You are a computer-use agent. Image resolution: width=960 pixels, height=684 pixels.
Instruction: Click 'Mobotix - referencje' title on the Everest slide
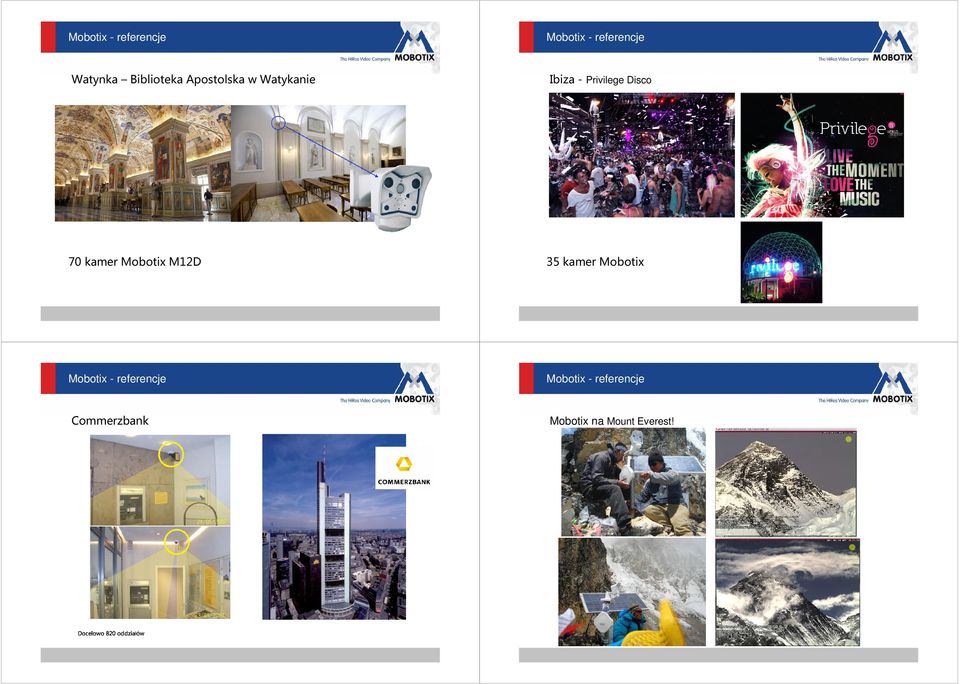[x=595, y=378]
